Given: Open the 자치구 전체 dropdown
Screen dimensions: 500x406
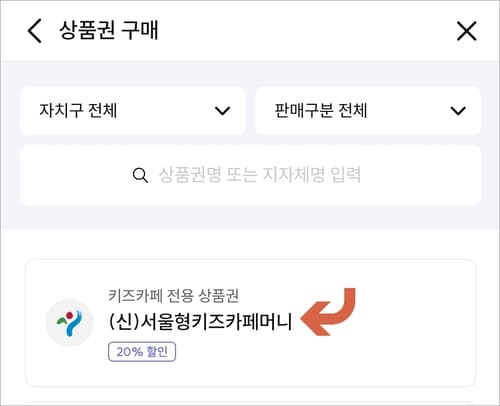Looking at the screenshot, I should pyautogui.click(x=133, y=111).
